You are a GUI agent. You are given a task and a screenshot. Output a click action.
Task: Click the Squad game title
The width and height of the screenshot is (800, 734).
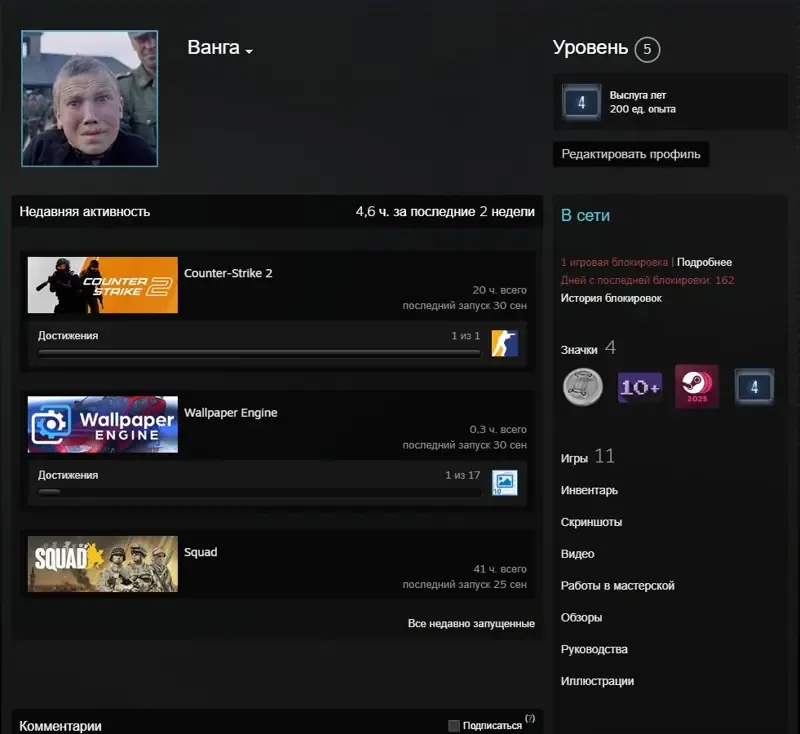201,552
